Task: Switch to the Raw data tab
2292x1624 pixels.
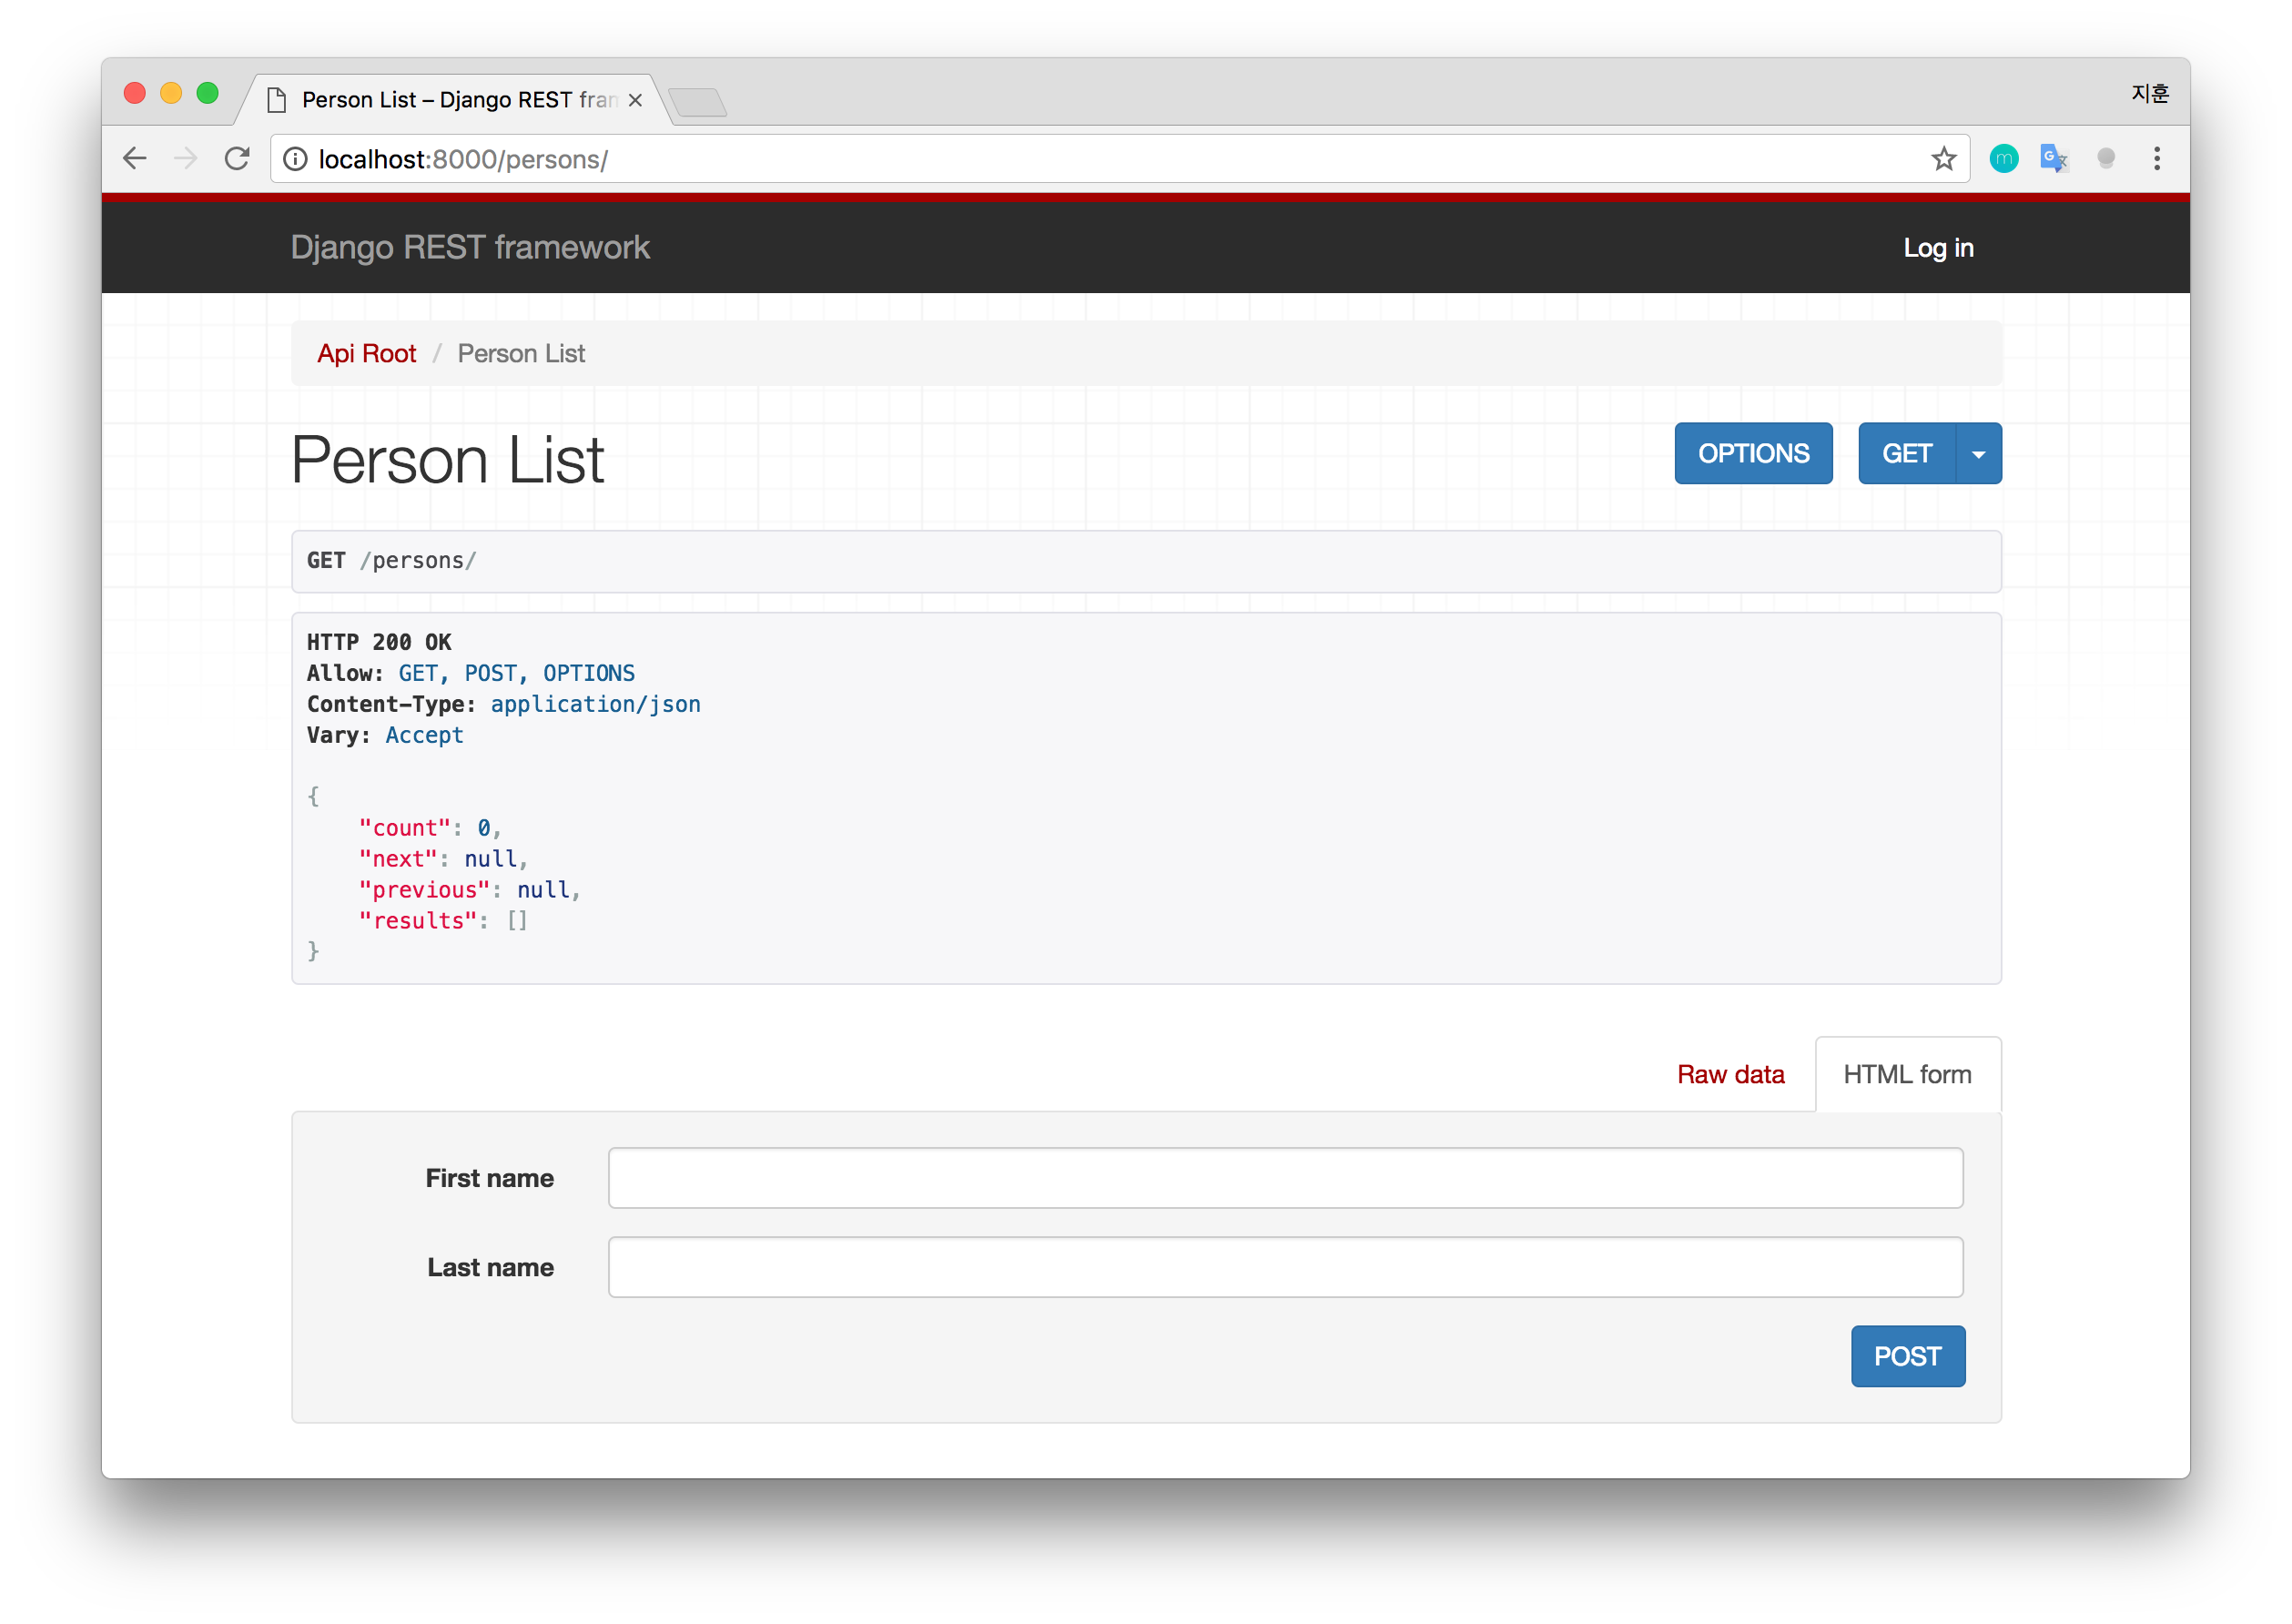Action: coord(1730,1074)
